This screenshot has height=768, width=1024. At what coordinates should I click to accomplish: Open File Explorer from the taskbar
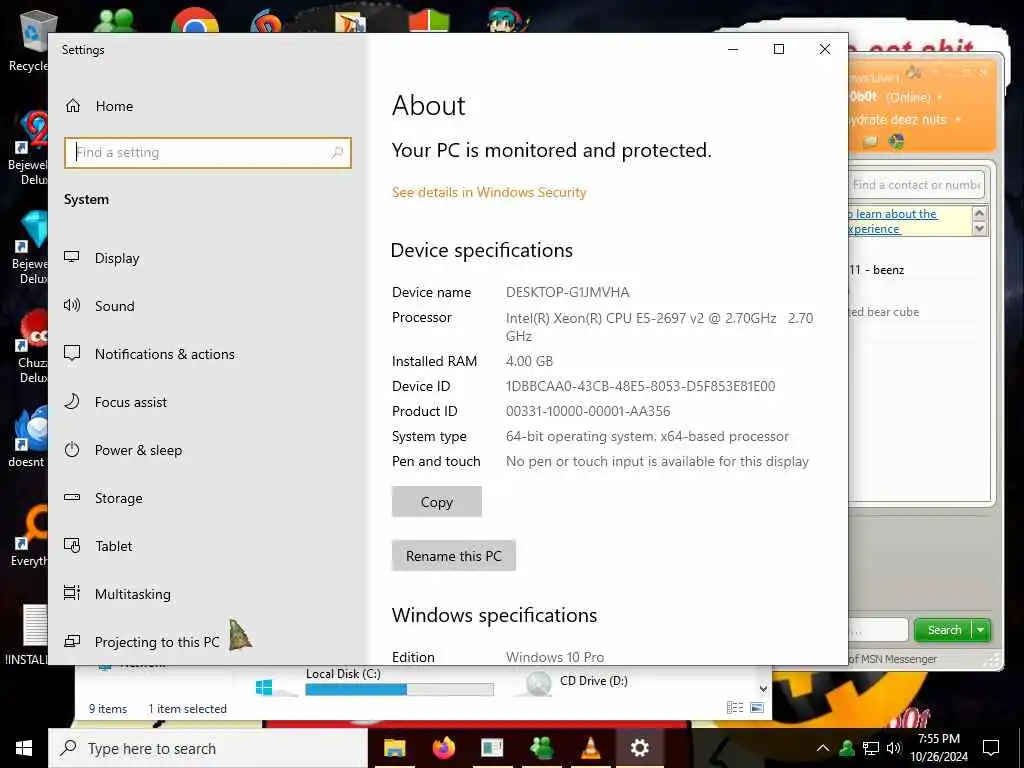394,748
